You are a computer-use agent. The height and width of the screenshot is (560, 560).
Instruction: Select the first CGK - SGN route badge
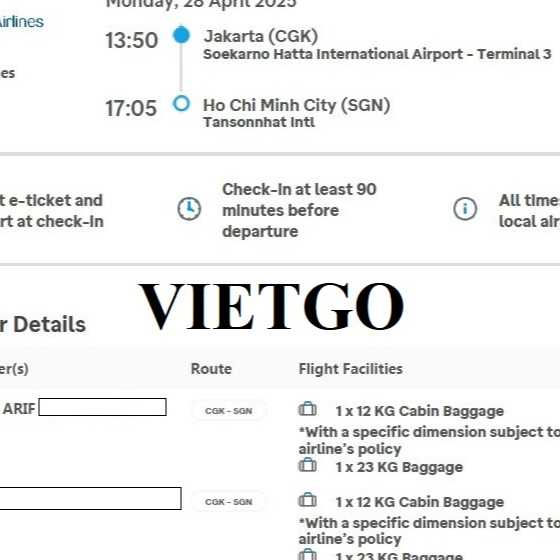click(229, 411)
